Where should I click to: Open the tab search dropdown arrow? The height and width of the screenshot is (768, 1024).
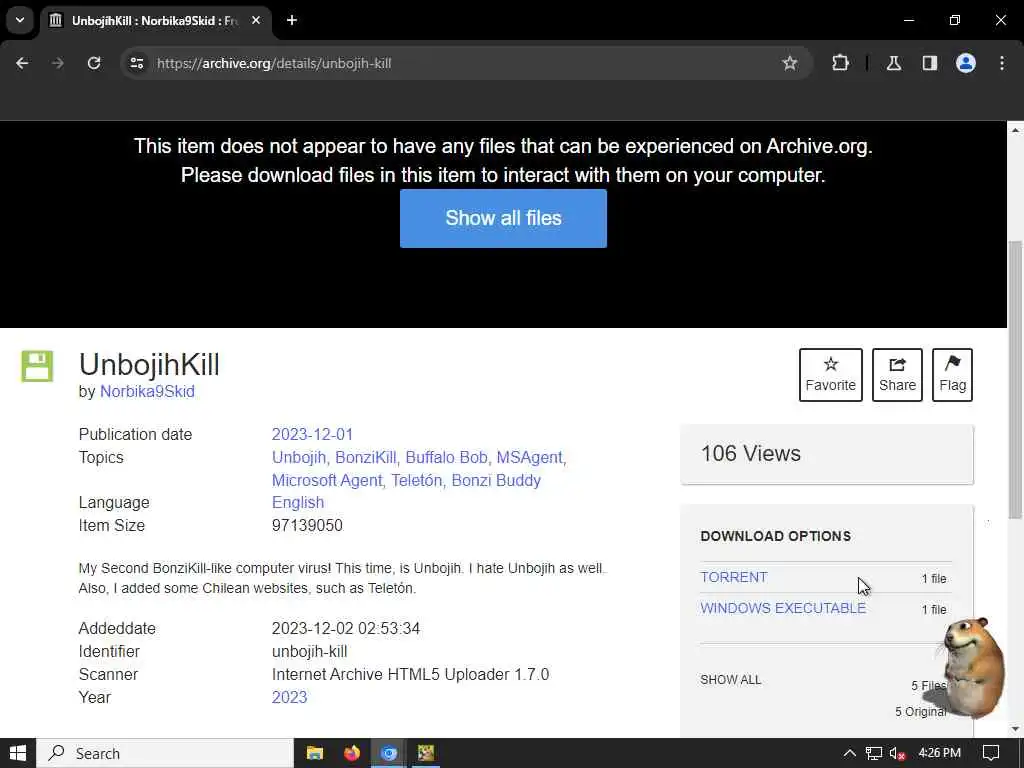click(20, 20)
